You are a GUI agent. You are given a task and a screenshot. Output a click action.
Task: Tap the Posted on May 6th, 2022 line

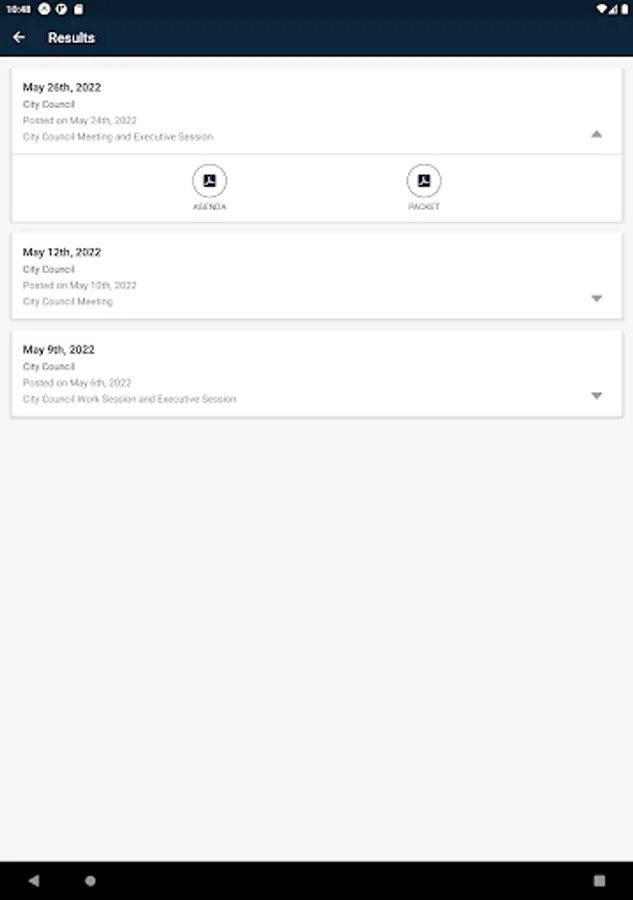pyautogui.click(x=77, y=383)
